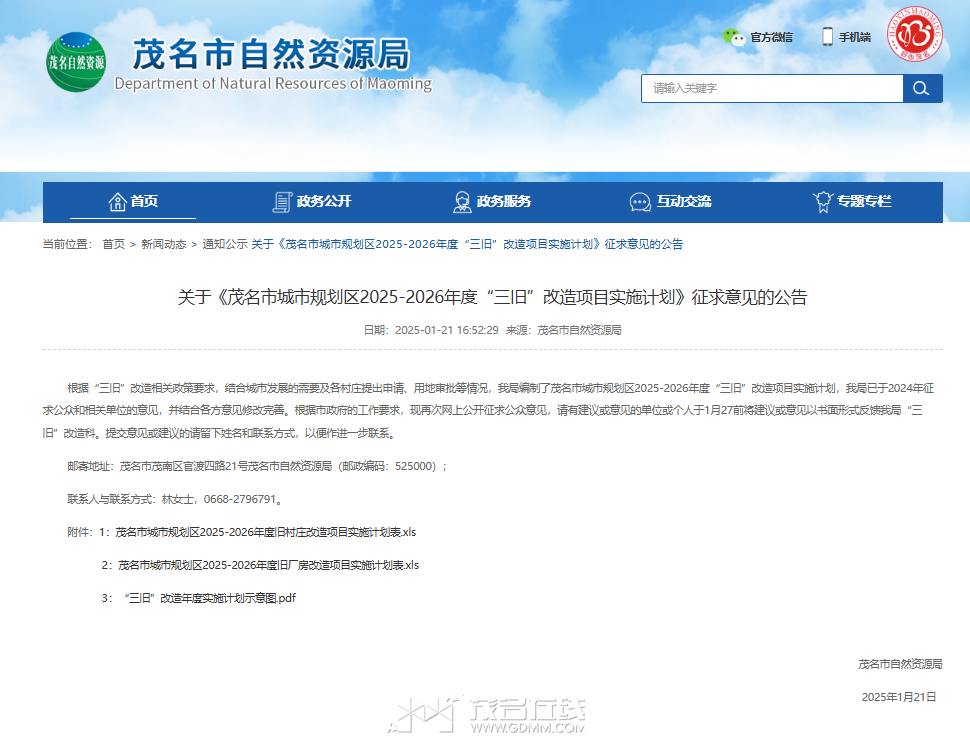Download the 旧厂房改造项目实施计划表.xls attachment
This screenshot has height=738, width=970.
tap(268, 565)
